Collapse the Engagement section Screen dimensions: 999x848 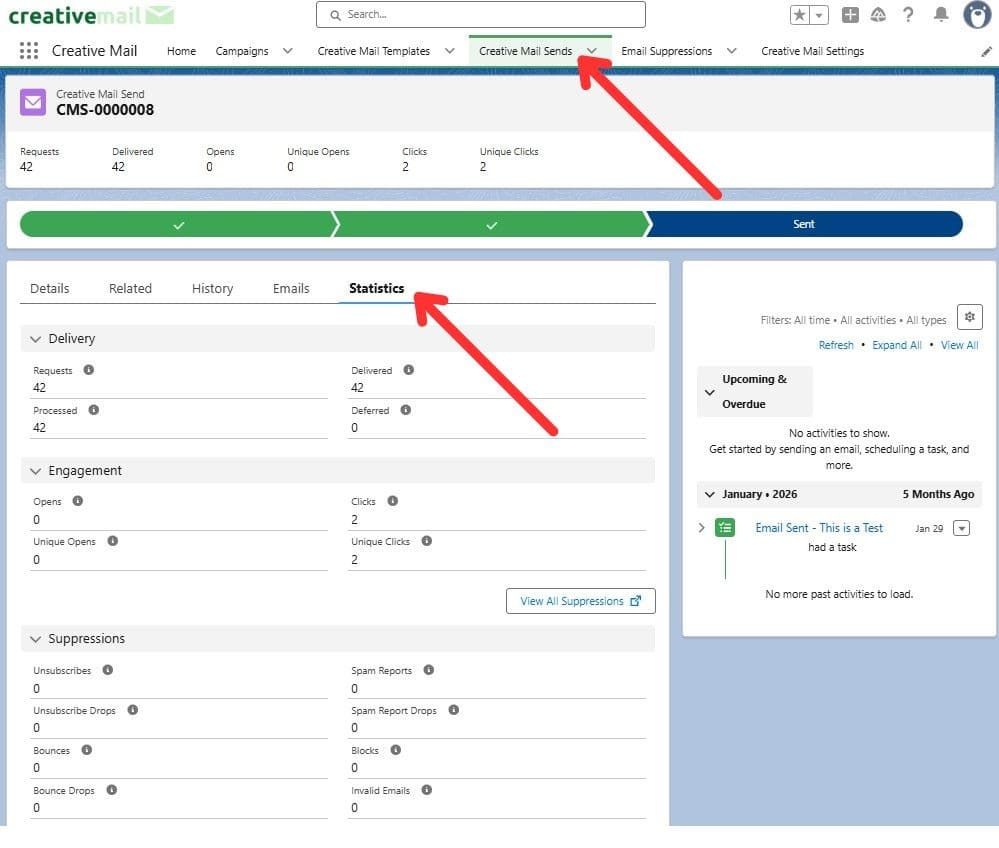tap(36, 471)
